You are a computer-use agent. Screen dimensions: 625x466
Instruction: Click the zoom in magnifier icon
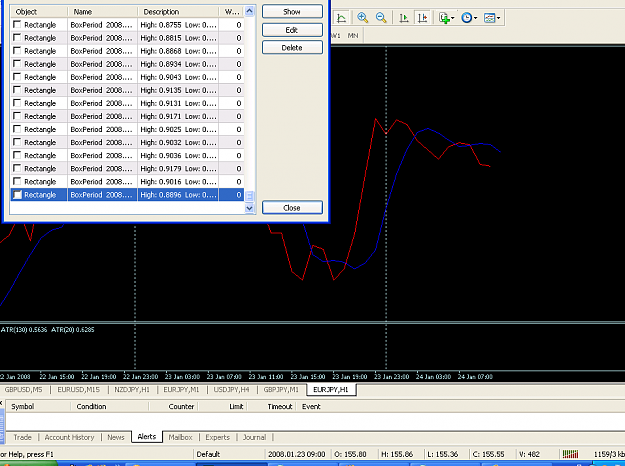tap(362, 18)
